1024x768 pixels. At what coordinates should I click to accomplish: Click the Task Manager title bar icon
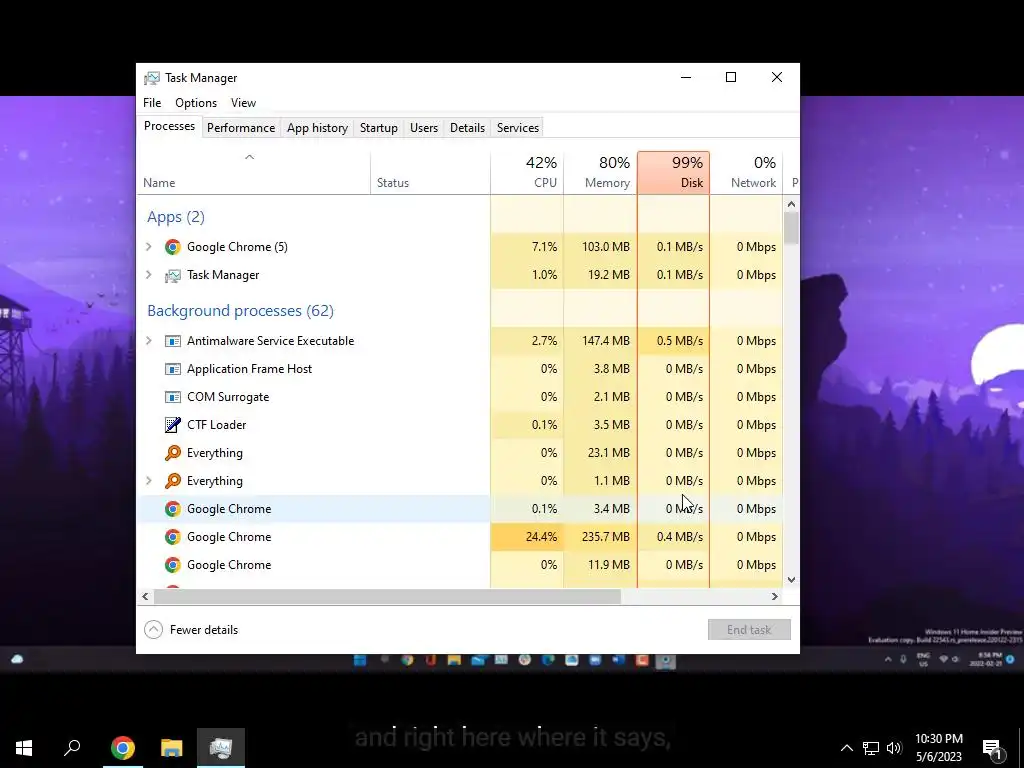click(152, 78)
